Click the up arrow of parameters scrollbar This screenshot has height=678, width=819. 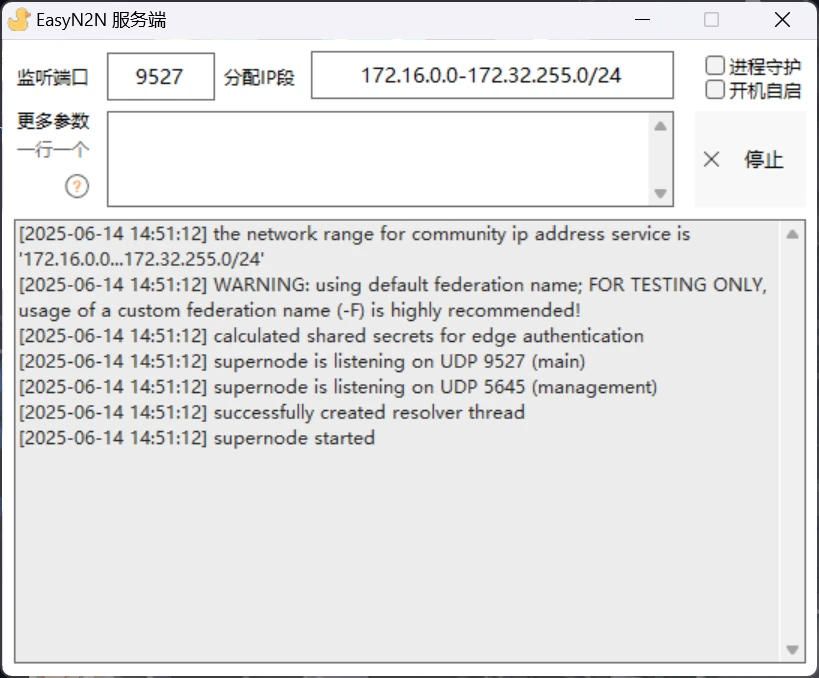coord(660,126)
